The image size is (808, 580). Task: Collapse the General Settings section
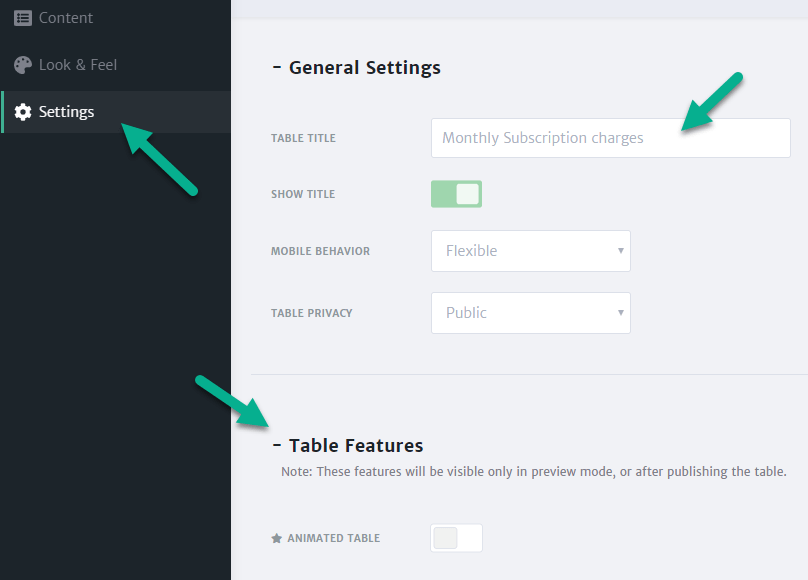[277, 67]
